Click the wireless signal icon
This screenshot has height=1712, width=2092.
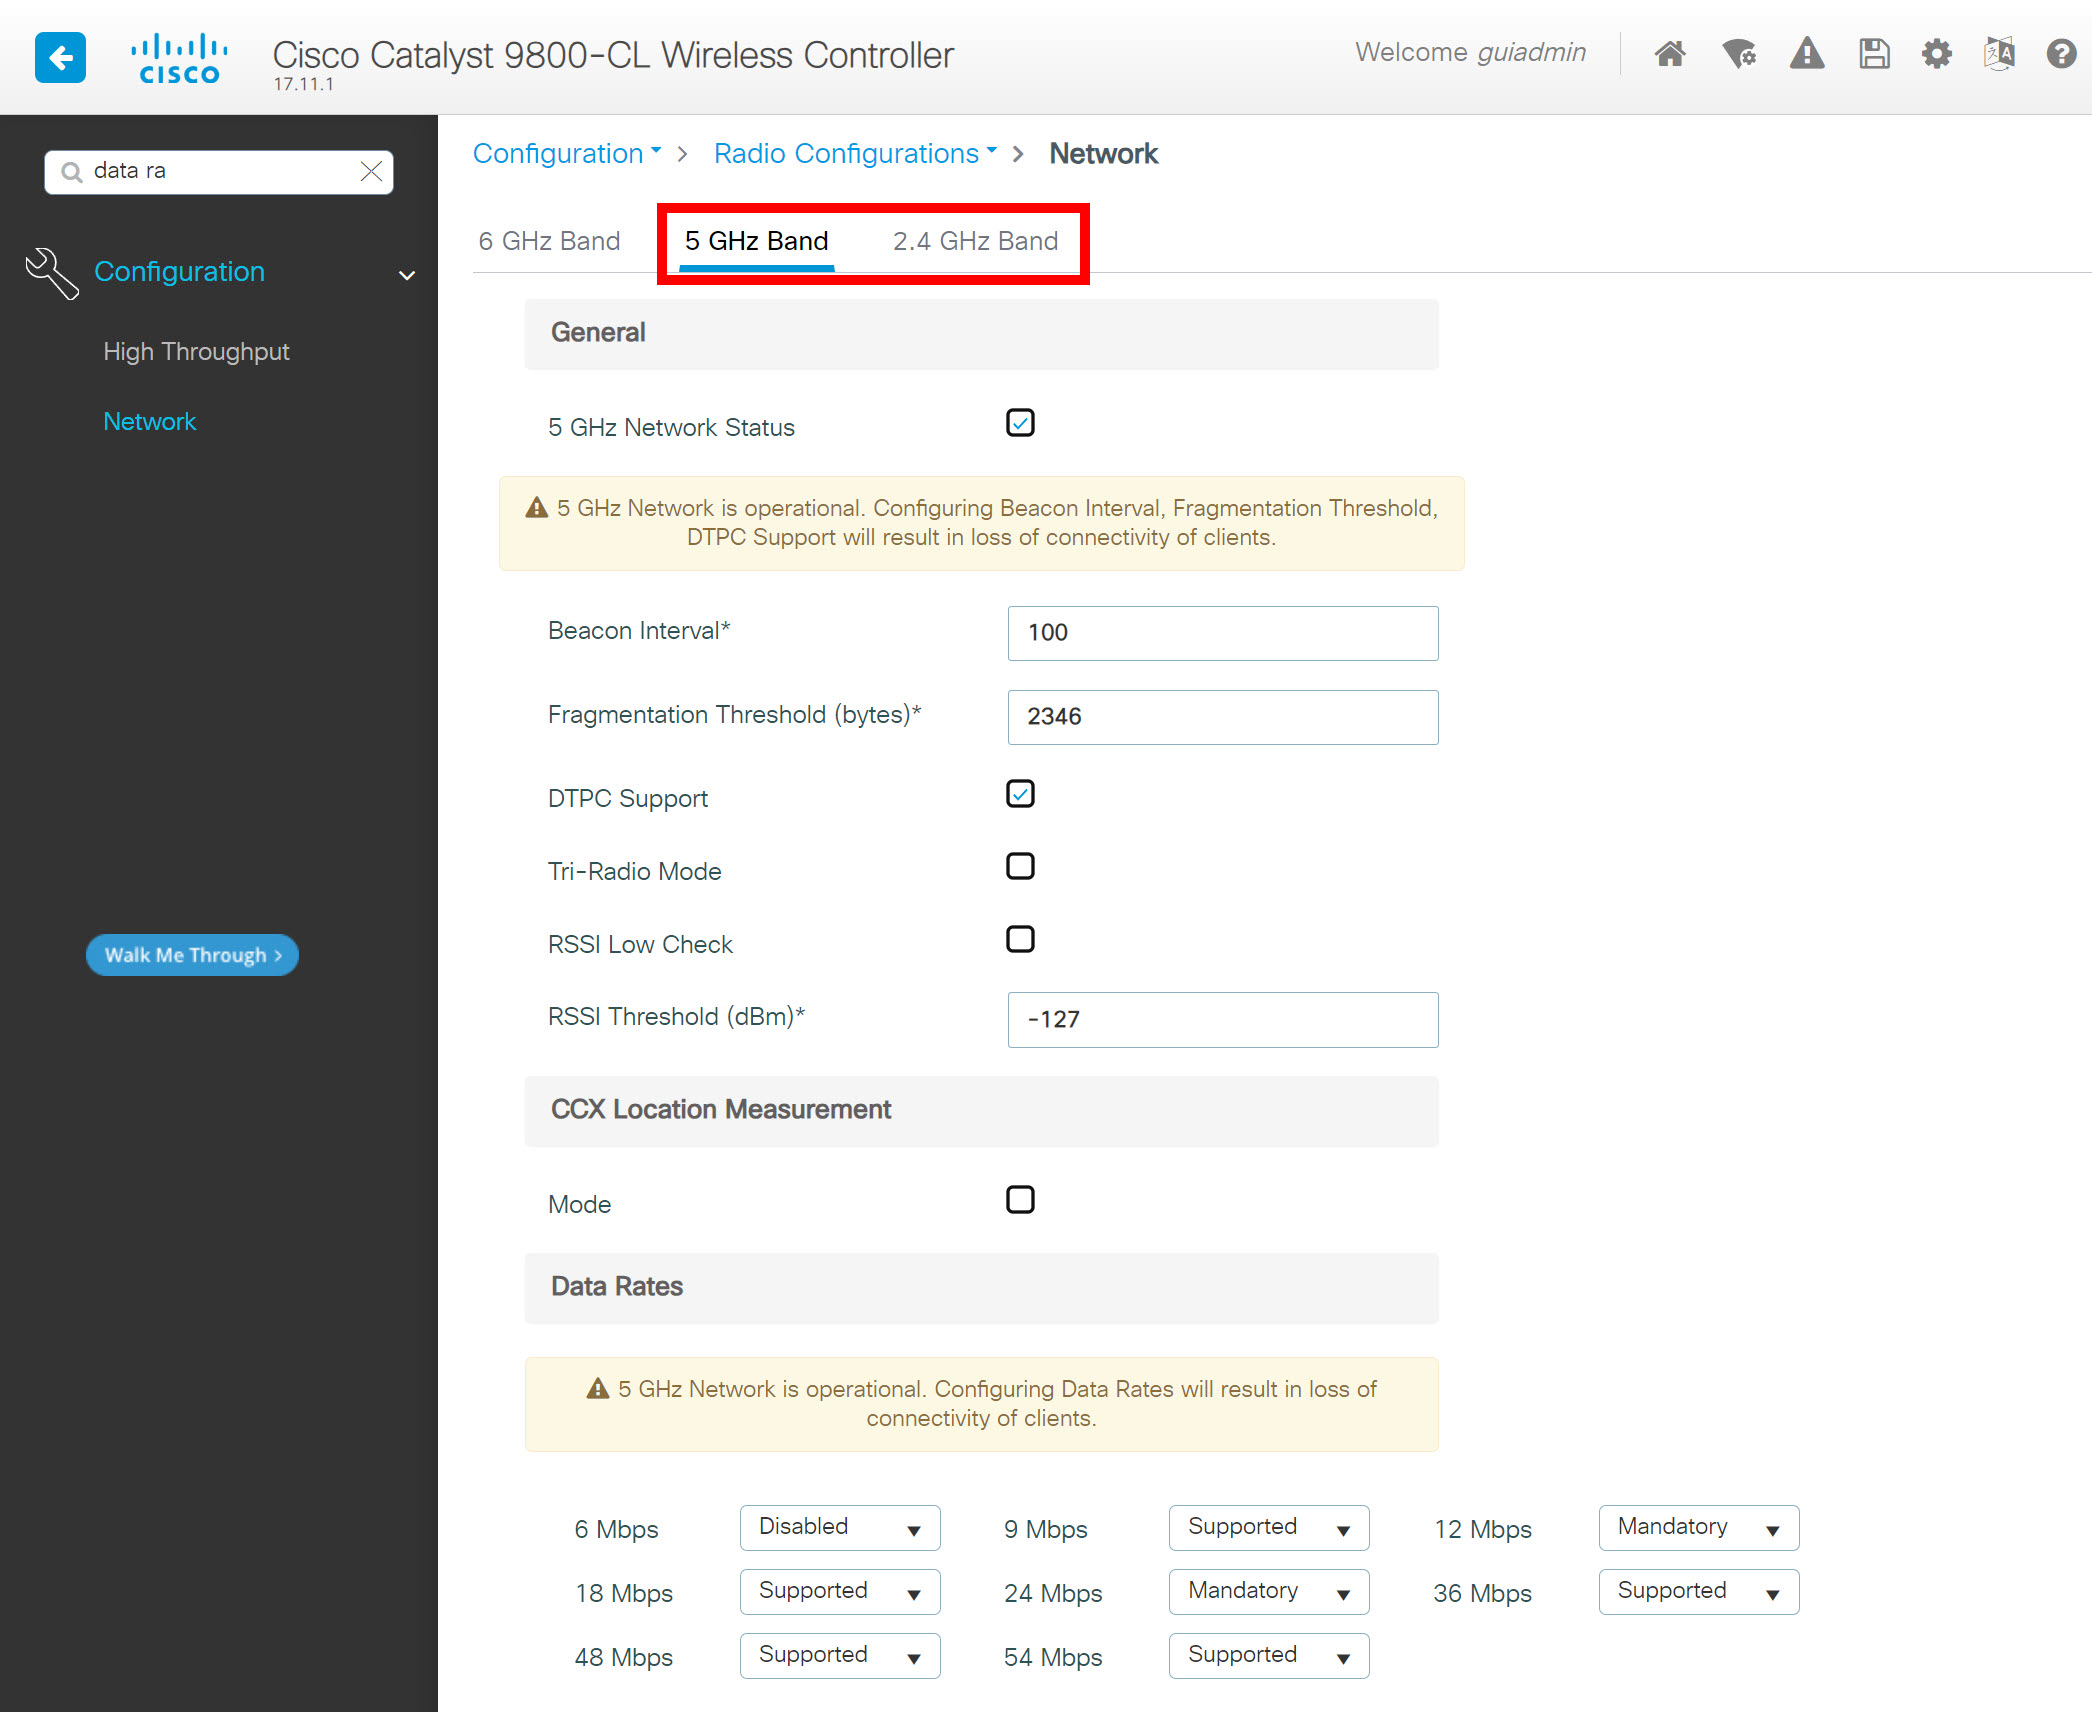point(1734,54)
